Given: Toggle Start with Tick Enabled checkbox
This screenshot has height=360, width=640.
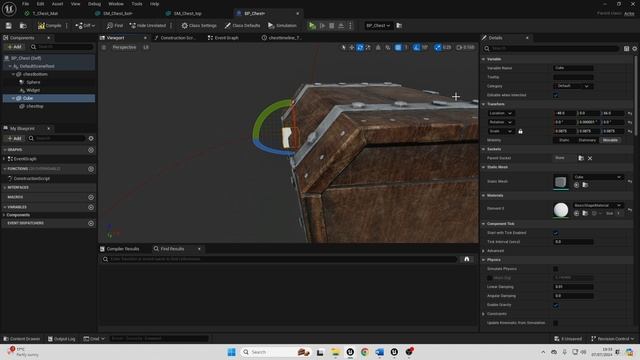Looking at the screenshot, I should 556,233.
